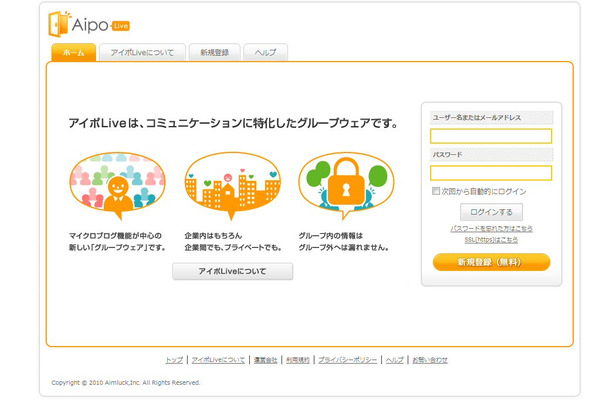The height and width of the screenshot is (400, 610).
Task: Open the プライバシーポリシー footer link
Action: (x=347, y=360)
